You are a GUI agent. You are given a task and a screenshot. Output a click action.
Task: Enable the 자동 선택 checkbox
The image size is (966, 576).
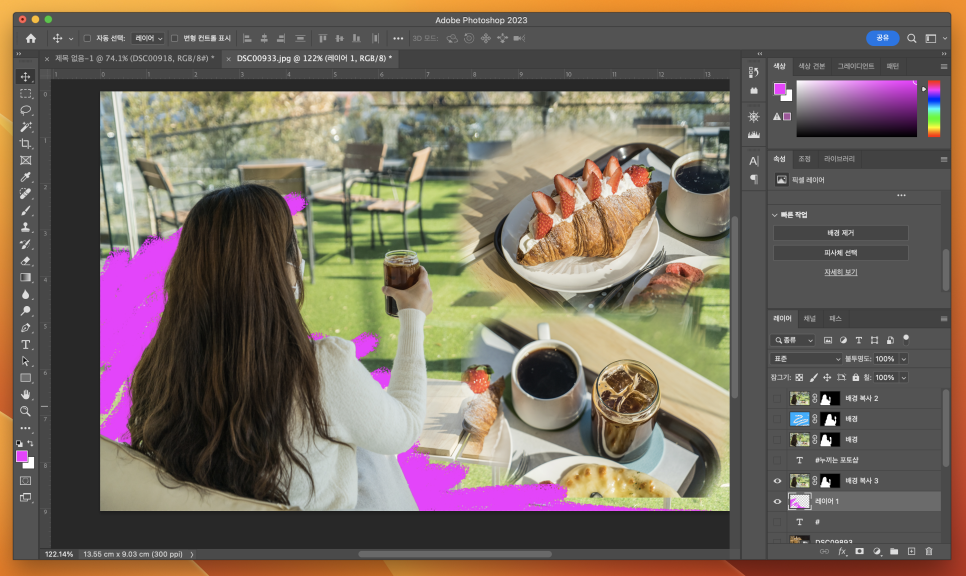pos(87,38)
